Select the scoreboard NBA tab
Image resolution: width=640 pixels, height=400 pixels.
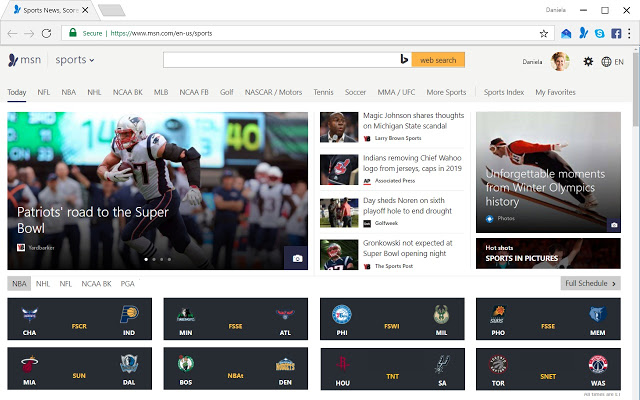coord(19,284)
